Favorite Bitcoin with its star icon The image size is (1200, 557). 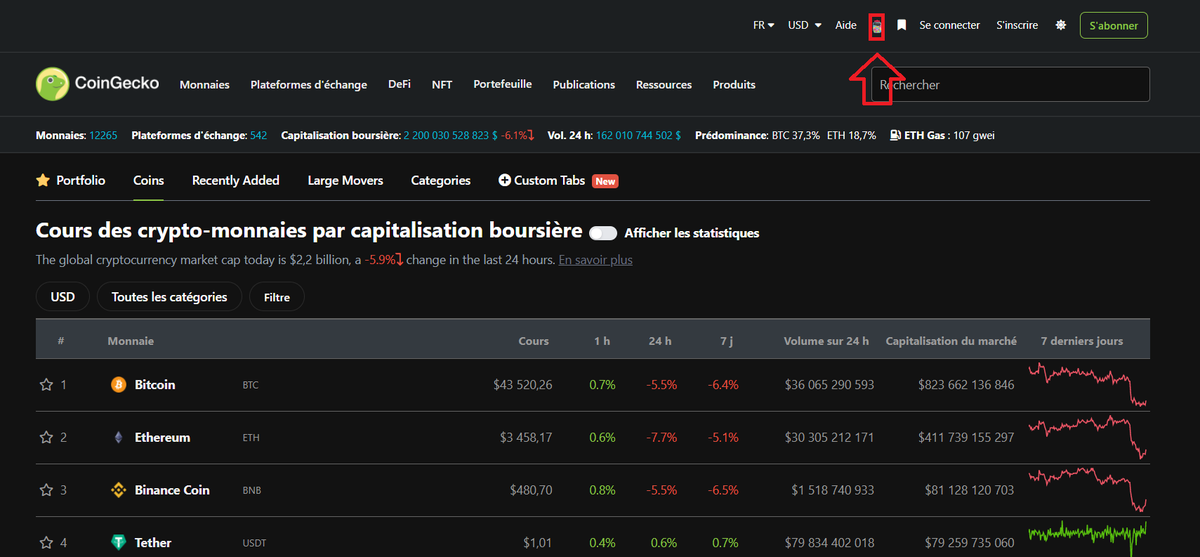[45, 385]
